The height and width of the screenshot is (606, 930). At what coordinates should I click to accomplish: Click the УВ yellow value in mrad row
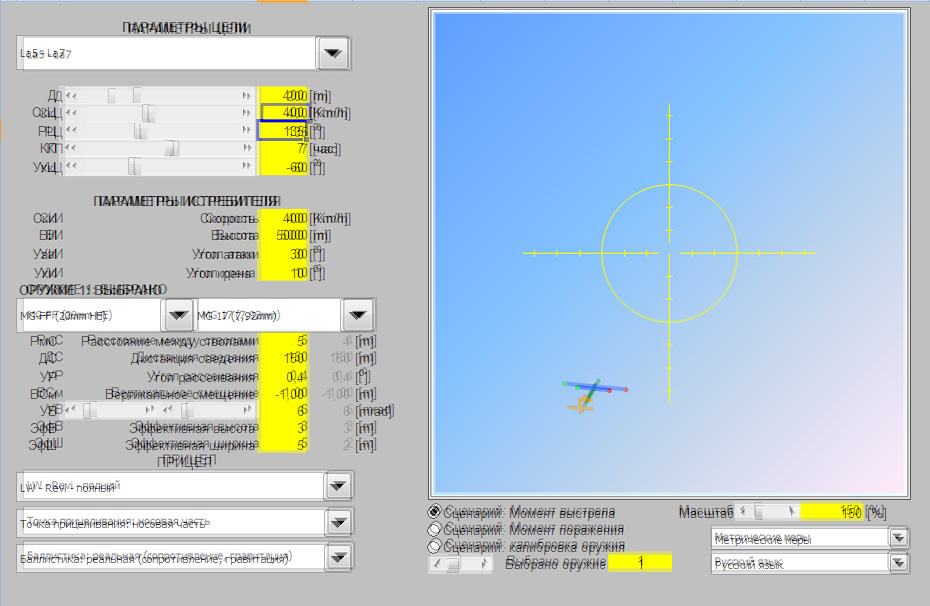284,410
